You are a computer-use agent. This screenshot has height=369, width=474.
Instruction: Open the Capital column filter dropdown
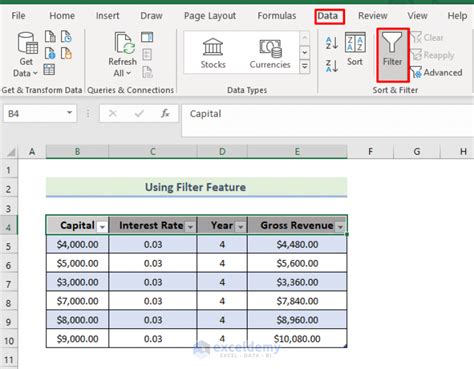coord(102,227)
